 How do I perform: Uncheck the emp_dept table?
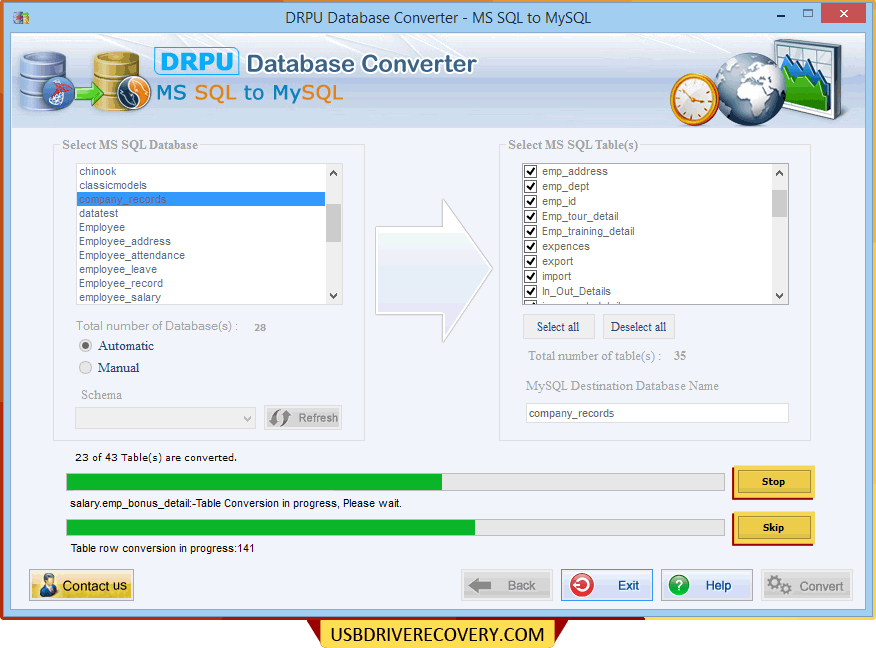[x=531, y=186]
